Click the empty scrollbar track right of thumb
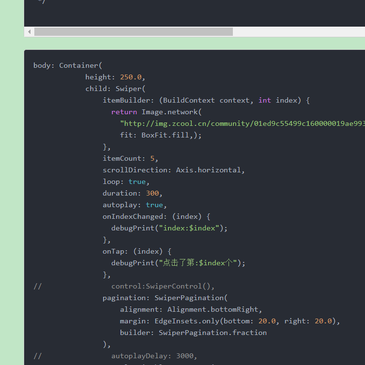This screenshot has width=365, height=365. 299,32
